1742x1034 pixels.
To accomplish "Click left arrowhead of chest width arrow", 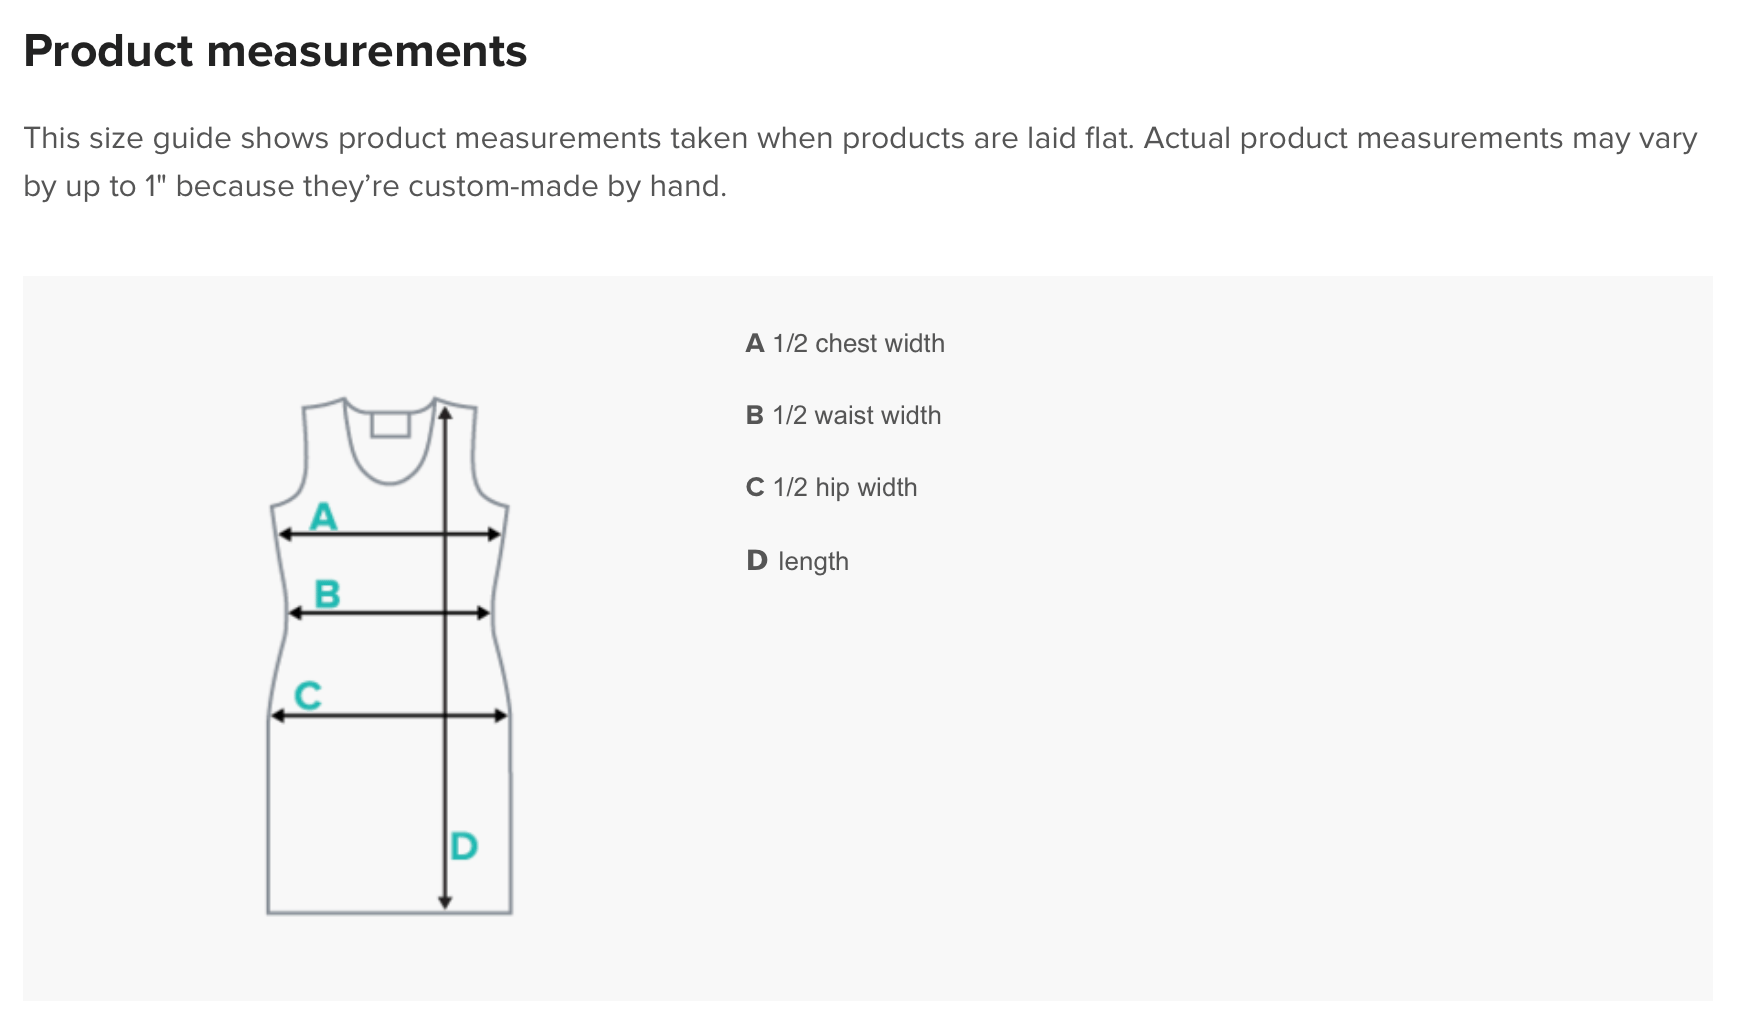I will click(x=285, y=535).
